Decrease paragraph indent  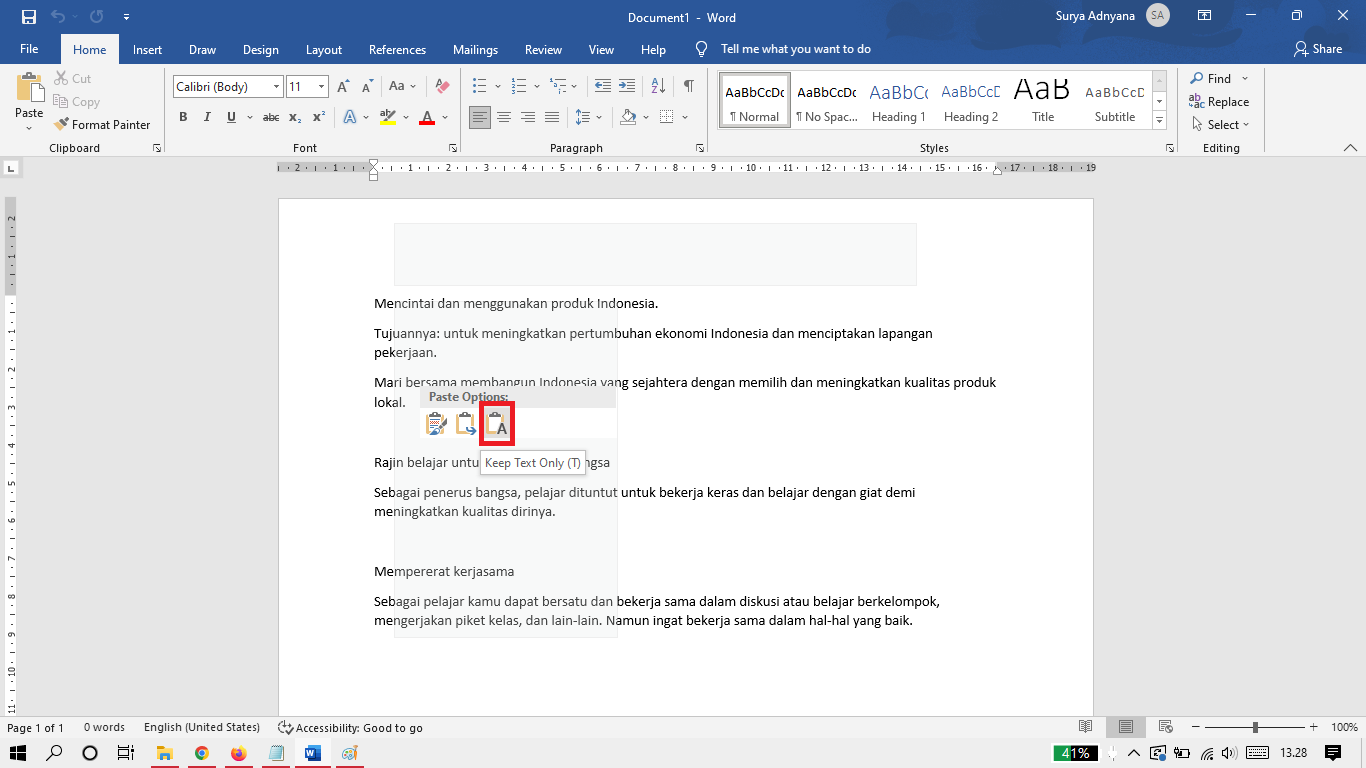click(602, 87)
